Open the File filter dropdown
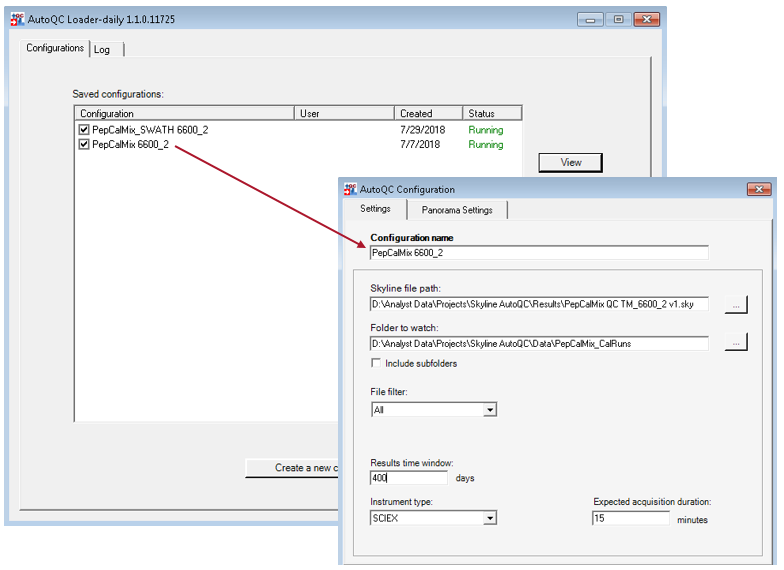Screen dimensions: 784x570 click(490, 410)
